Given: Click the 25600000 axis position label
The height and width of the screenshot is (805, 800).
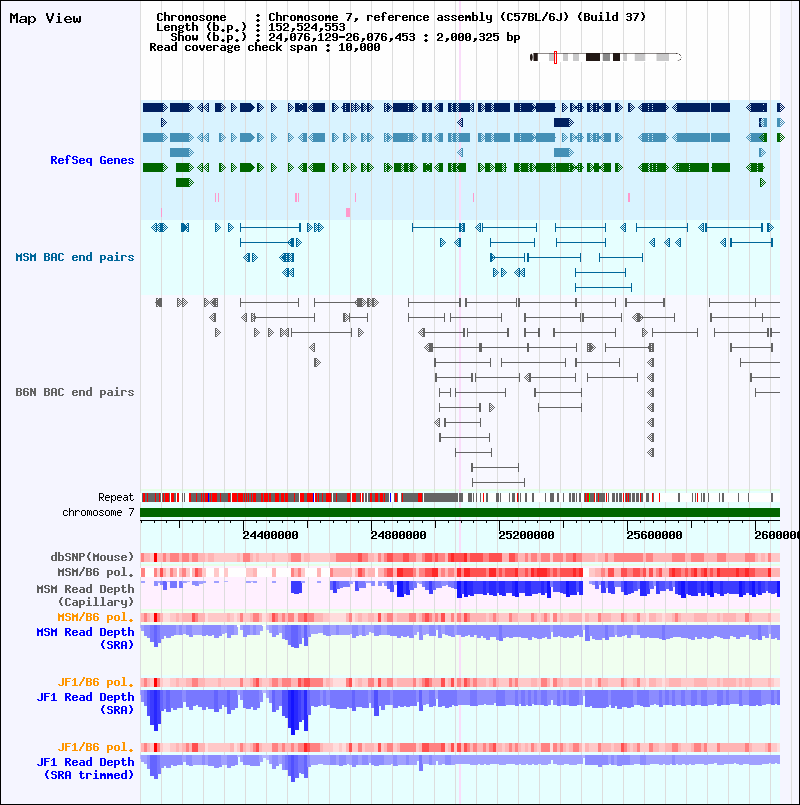Looking at the screenshot, I should click(x=654, y=535).
